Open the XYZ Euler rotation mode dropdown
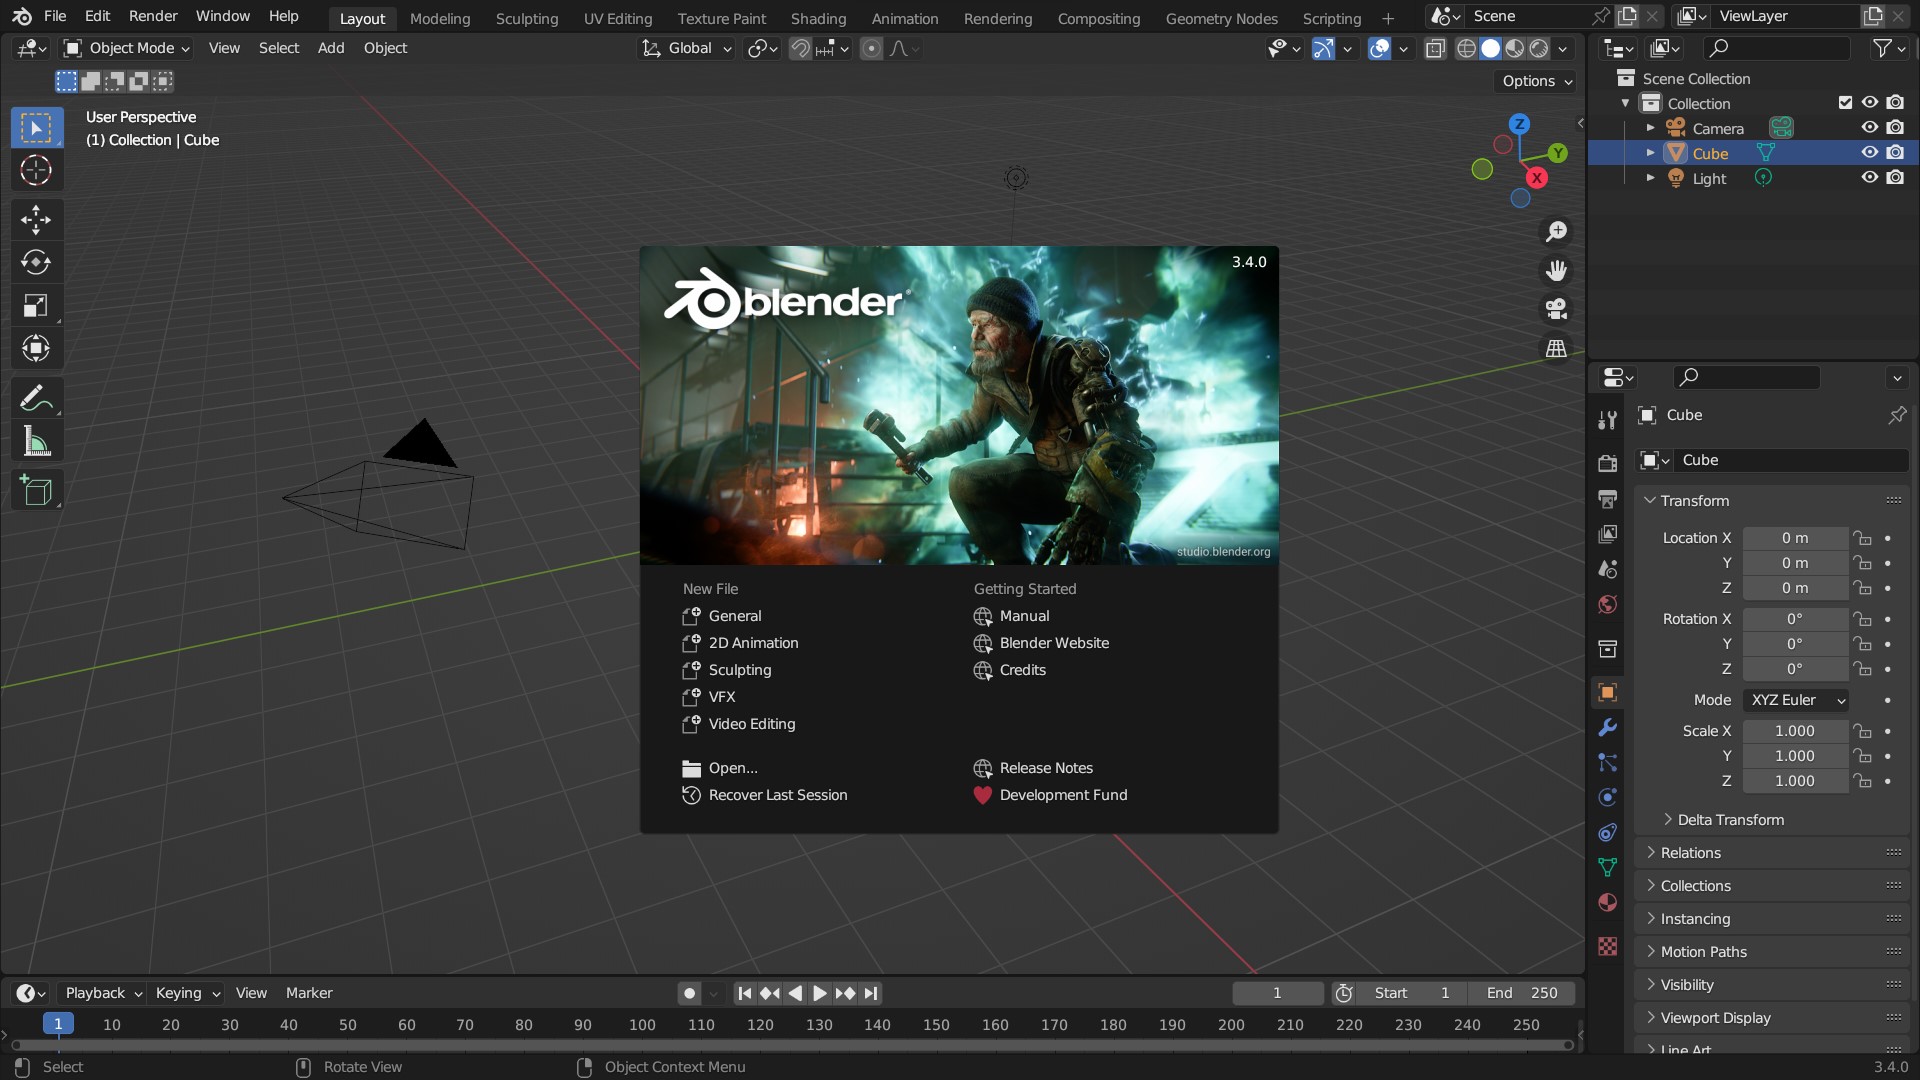 pyautogui.click(x=1797, y=700)
